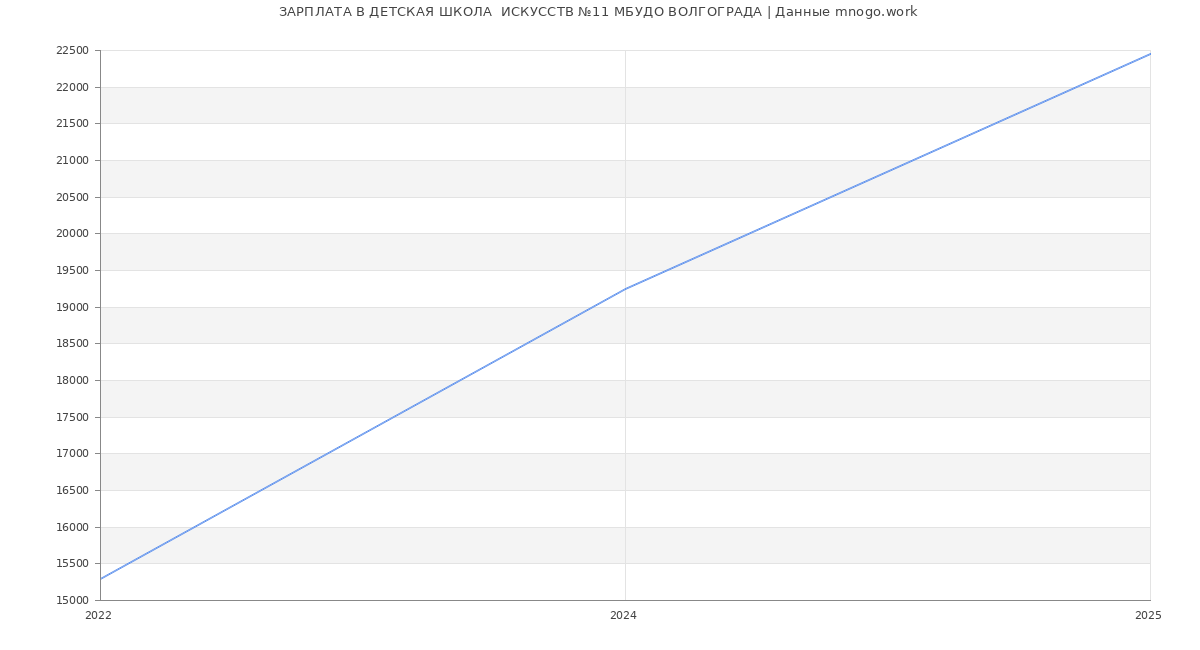Click the 2025 x-axis label
This screenshot has height=650, width=1200.
(1148, 616)
